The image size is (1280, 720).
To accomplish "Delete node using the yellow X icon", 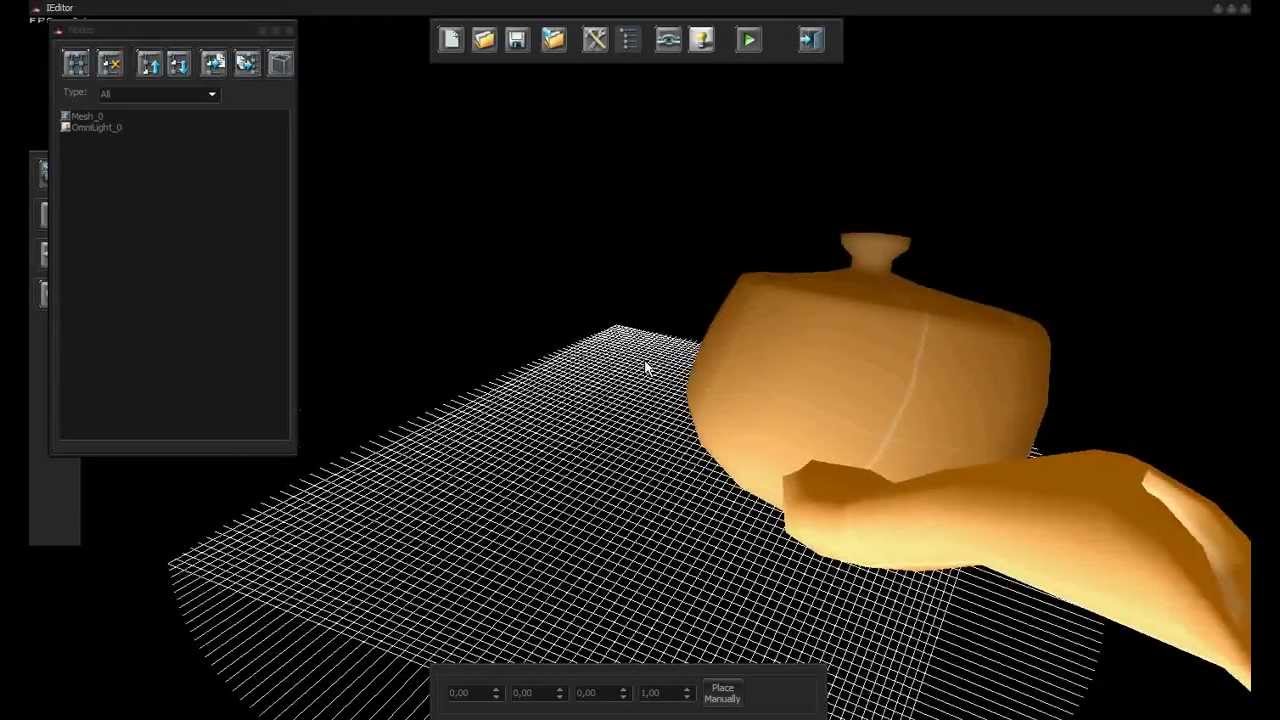I will pos(110,64).
